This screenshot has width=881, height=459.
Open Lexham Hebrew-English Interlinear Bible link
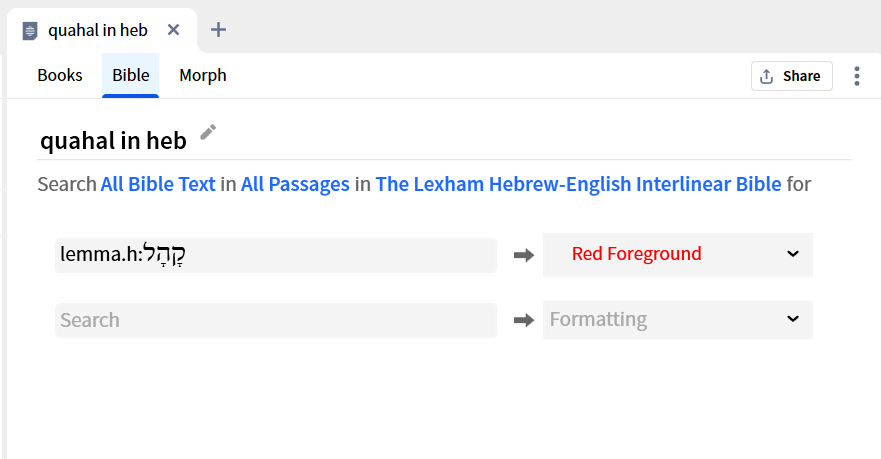tap(578, 184)
